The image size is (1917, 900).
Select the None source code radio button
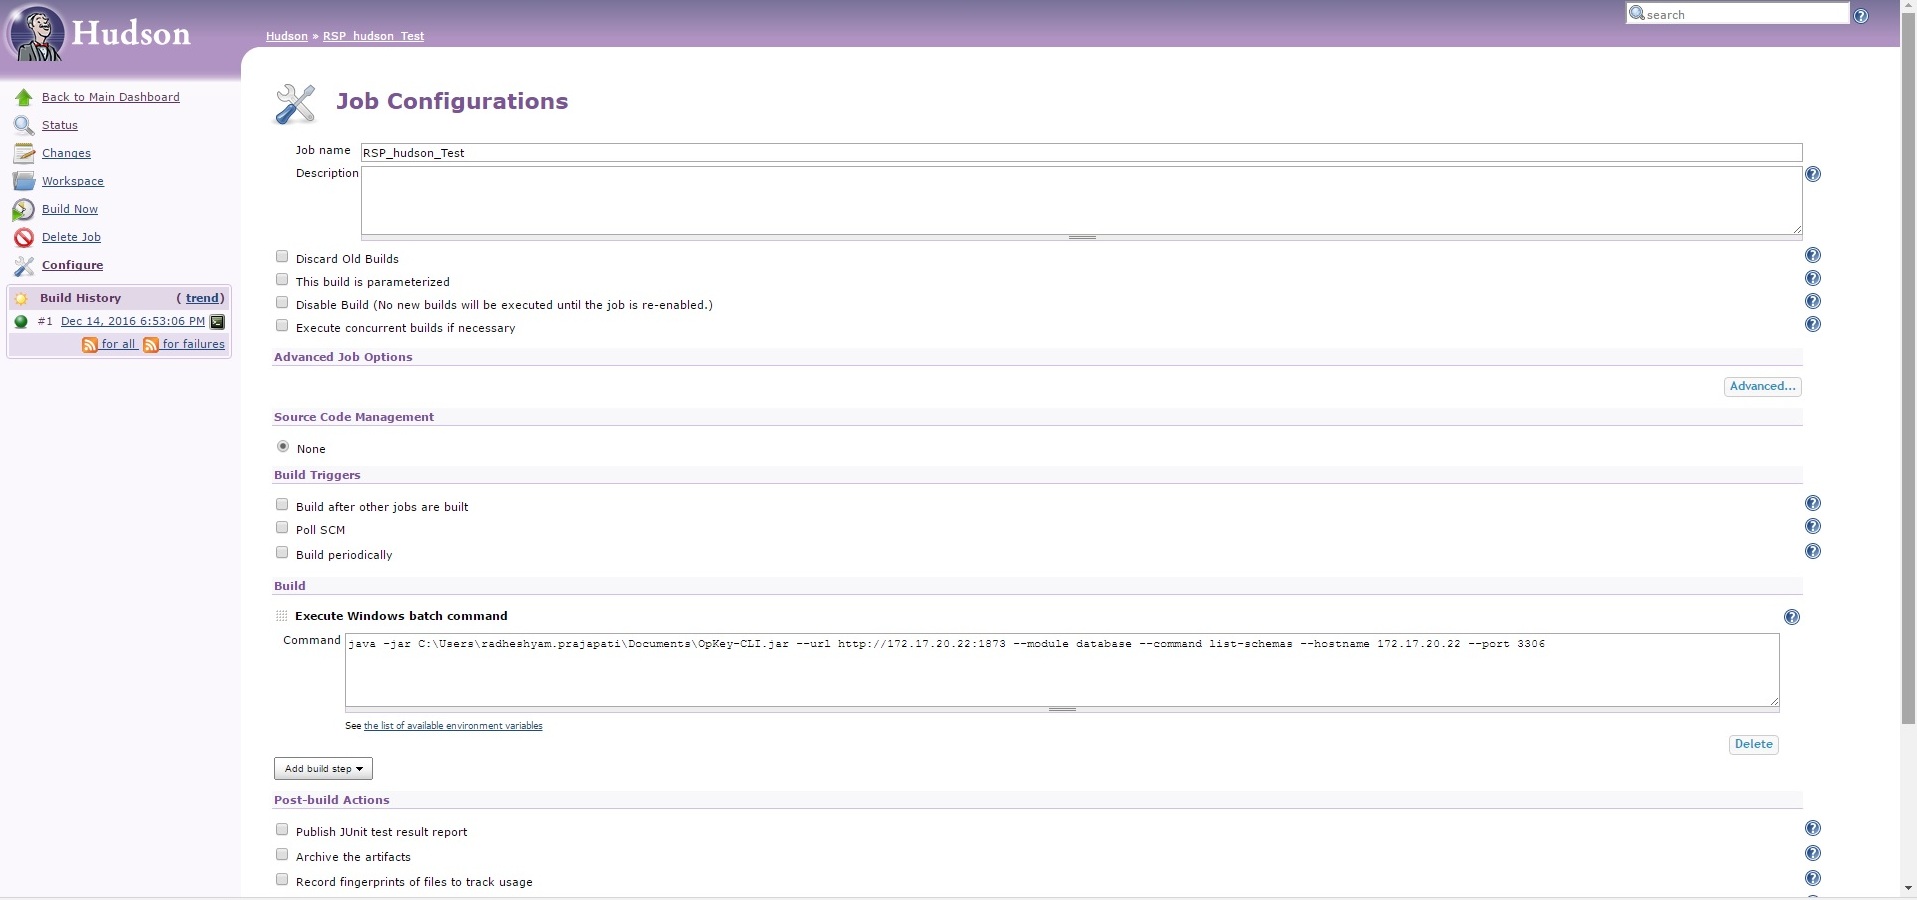pos(283,447)
